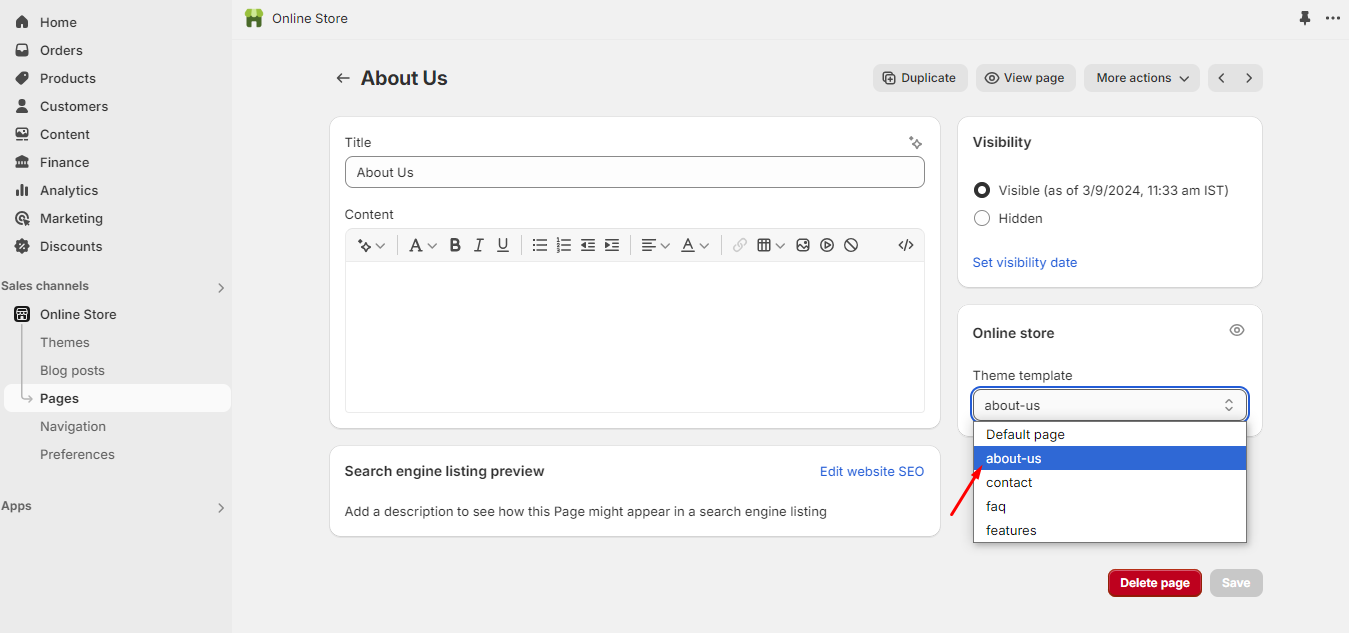Click the clear formatting icon
Screen dimensions: 1349x633
[x=851, y=245]
